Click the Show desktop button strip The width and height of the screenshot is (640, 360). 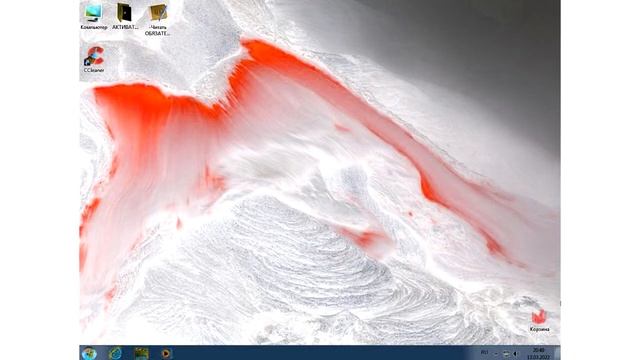click(557, 353)
